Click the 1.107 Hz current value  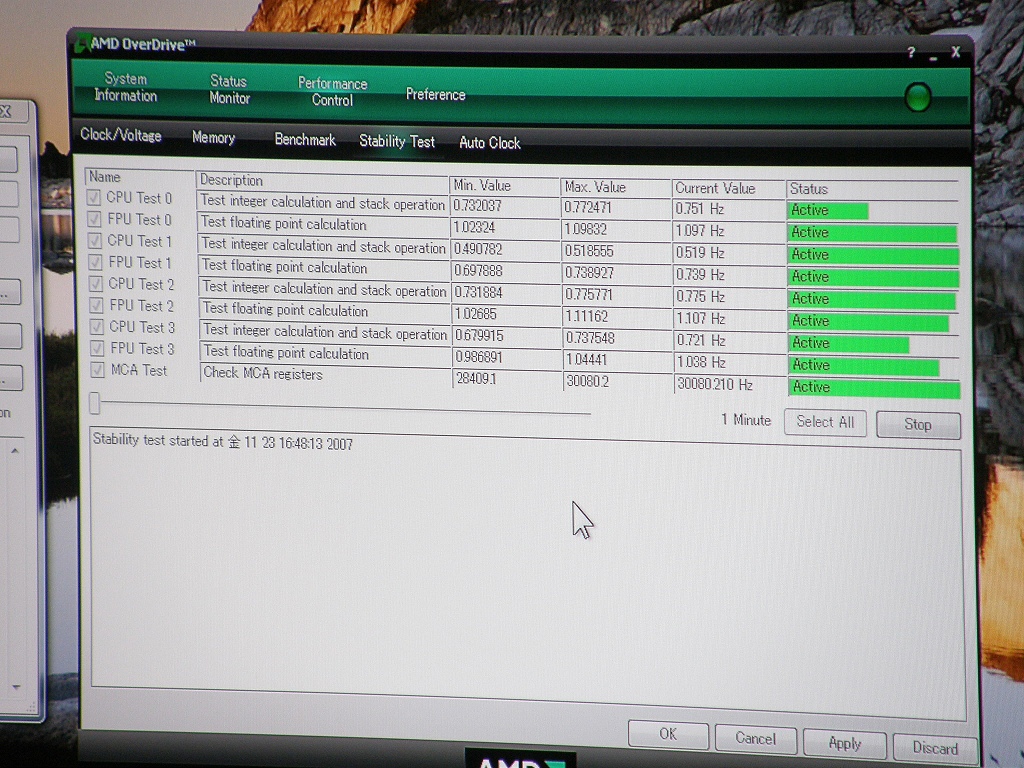tap(701, 319)
